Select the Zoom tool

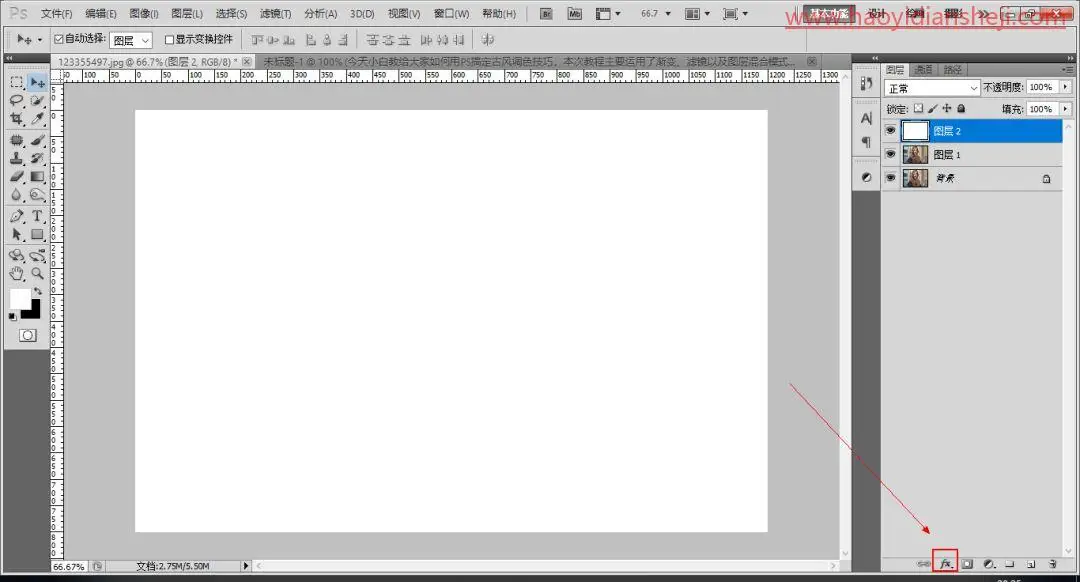tap(37, 273)
